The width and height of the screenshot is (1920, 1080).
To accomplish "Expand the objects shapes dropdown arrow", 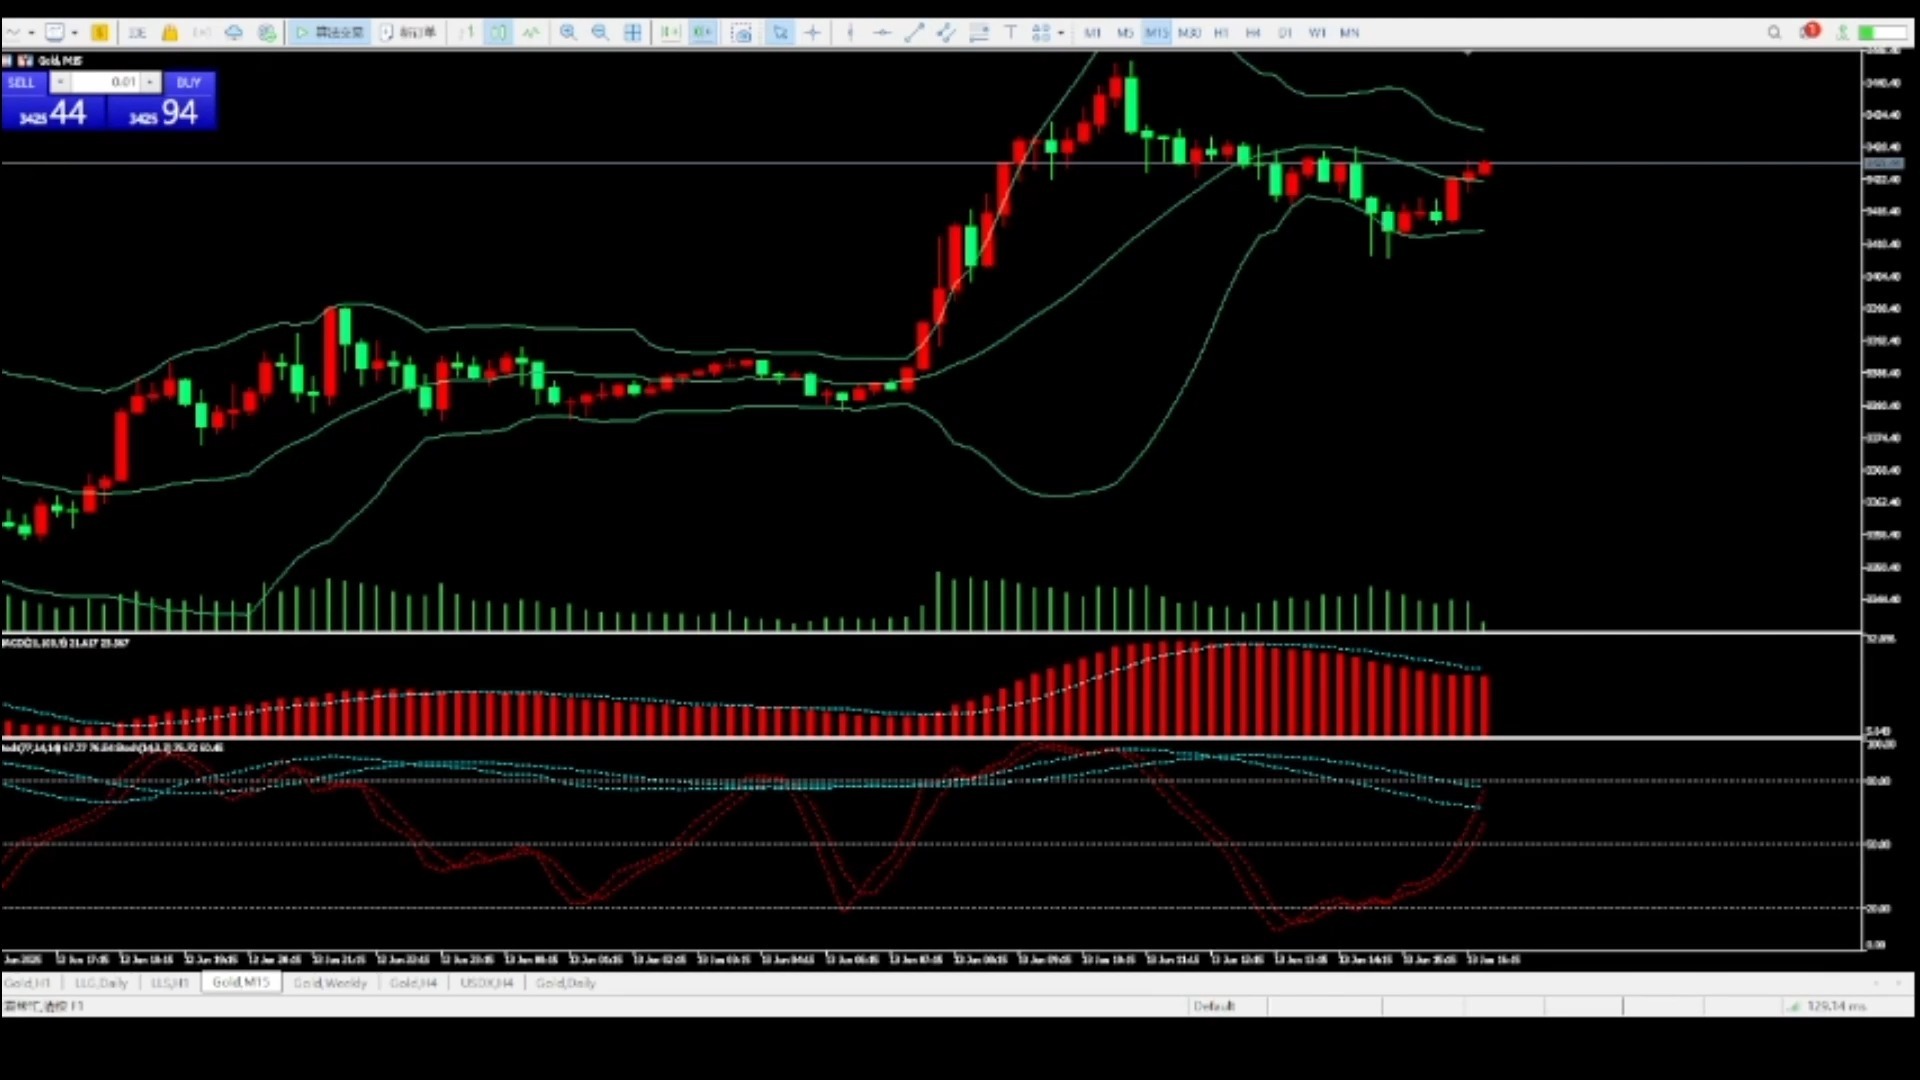I will 1061,33.
